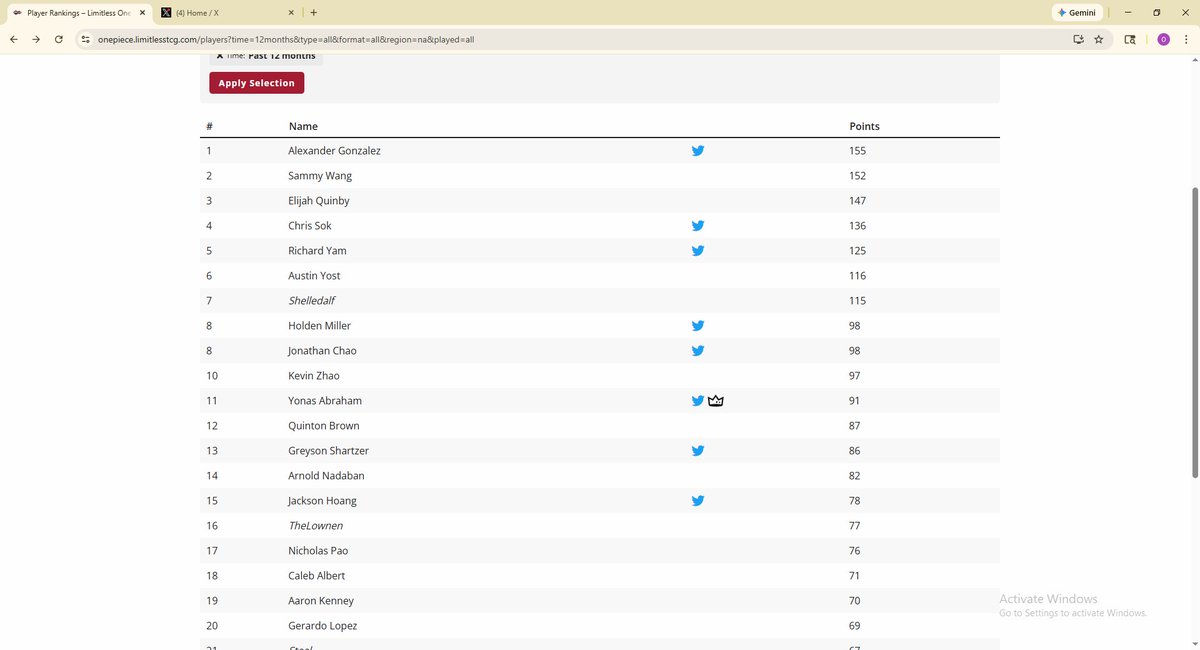Open Arnold Nadaban's player profile
Screen dimensions: 1200x650
[324, 476]
